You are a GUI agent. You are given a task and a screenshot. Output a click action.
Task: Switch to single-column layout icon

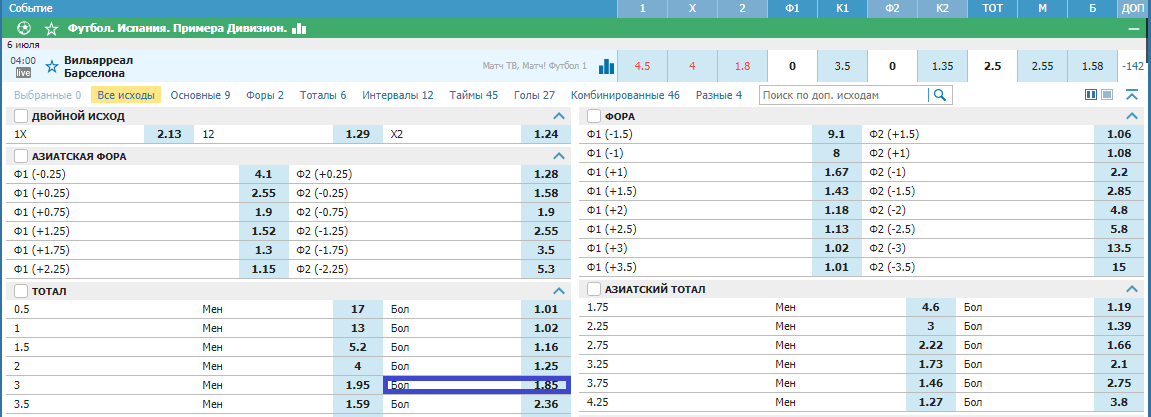pos(1107,95)
